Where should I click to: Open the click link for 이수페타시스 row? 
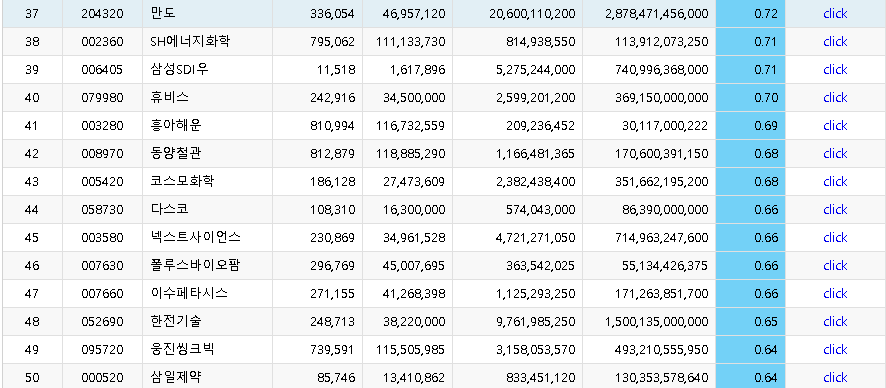[835, 294]
